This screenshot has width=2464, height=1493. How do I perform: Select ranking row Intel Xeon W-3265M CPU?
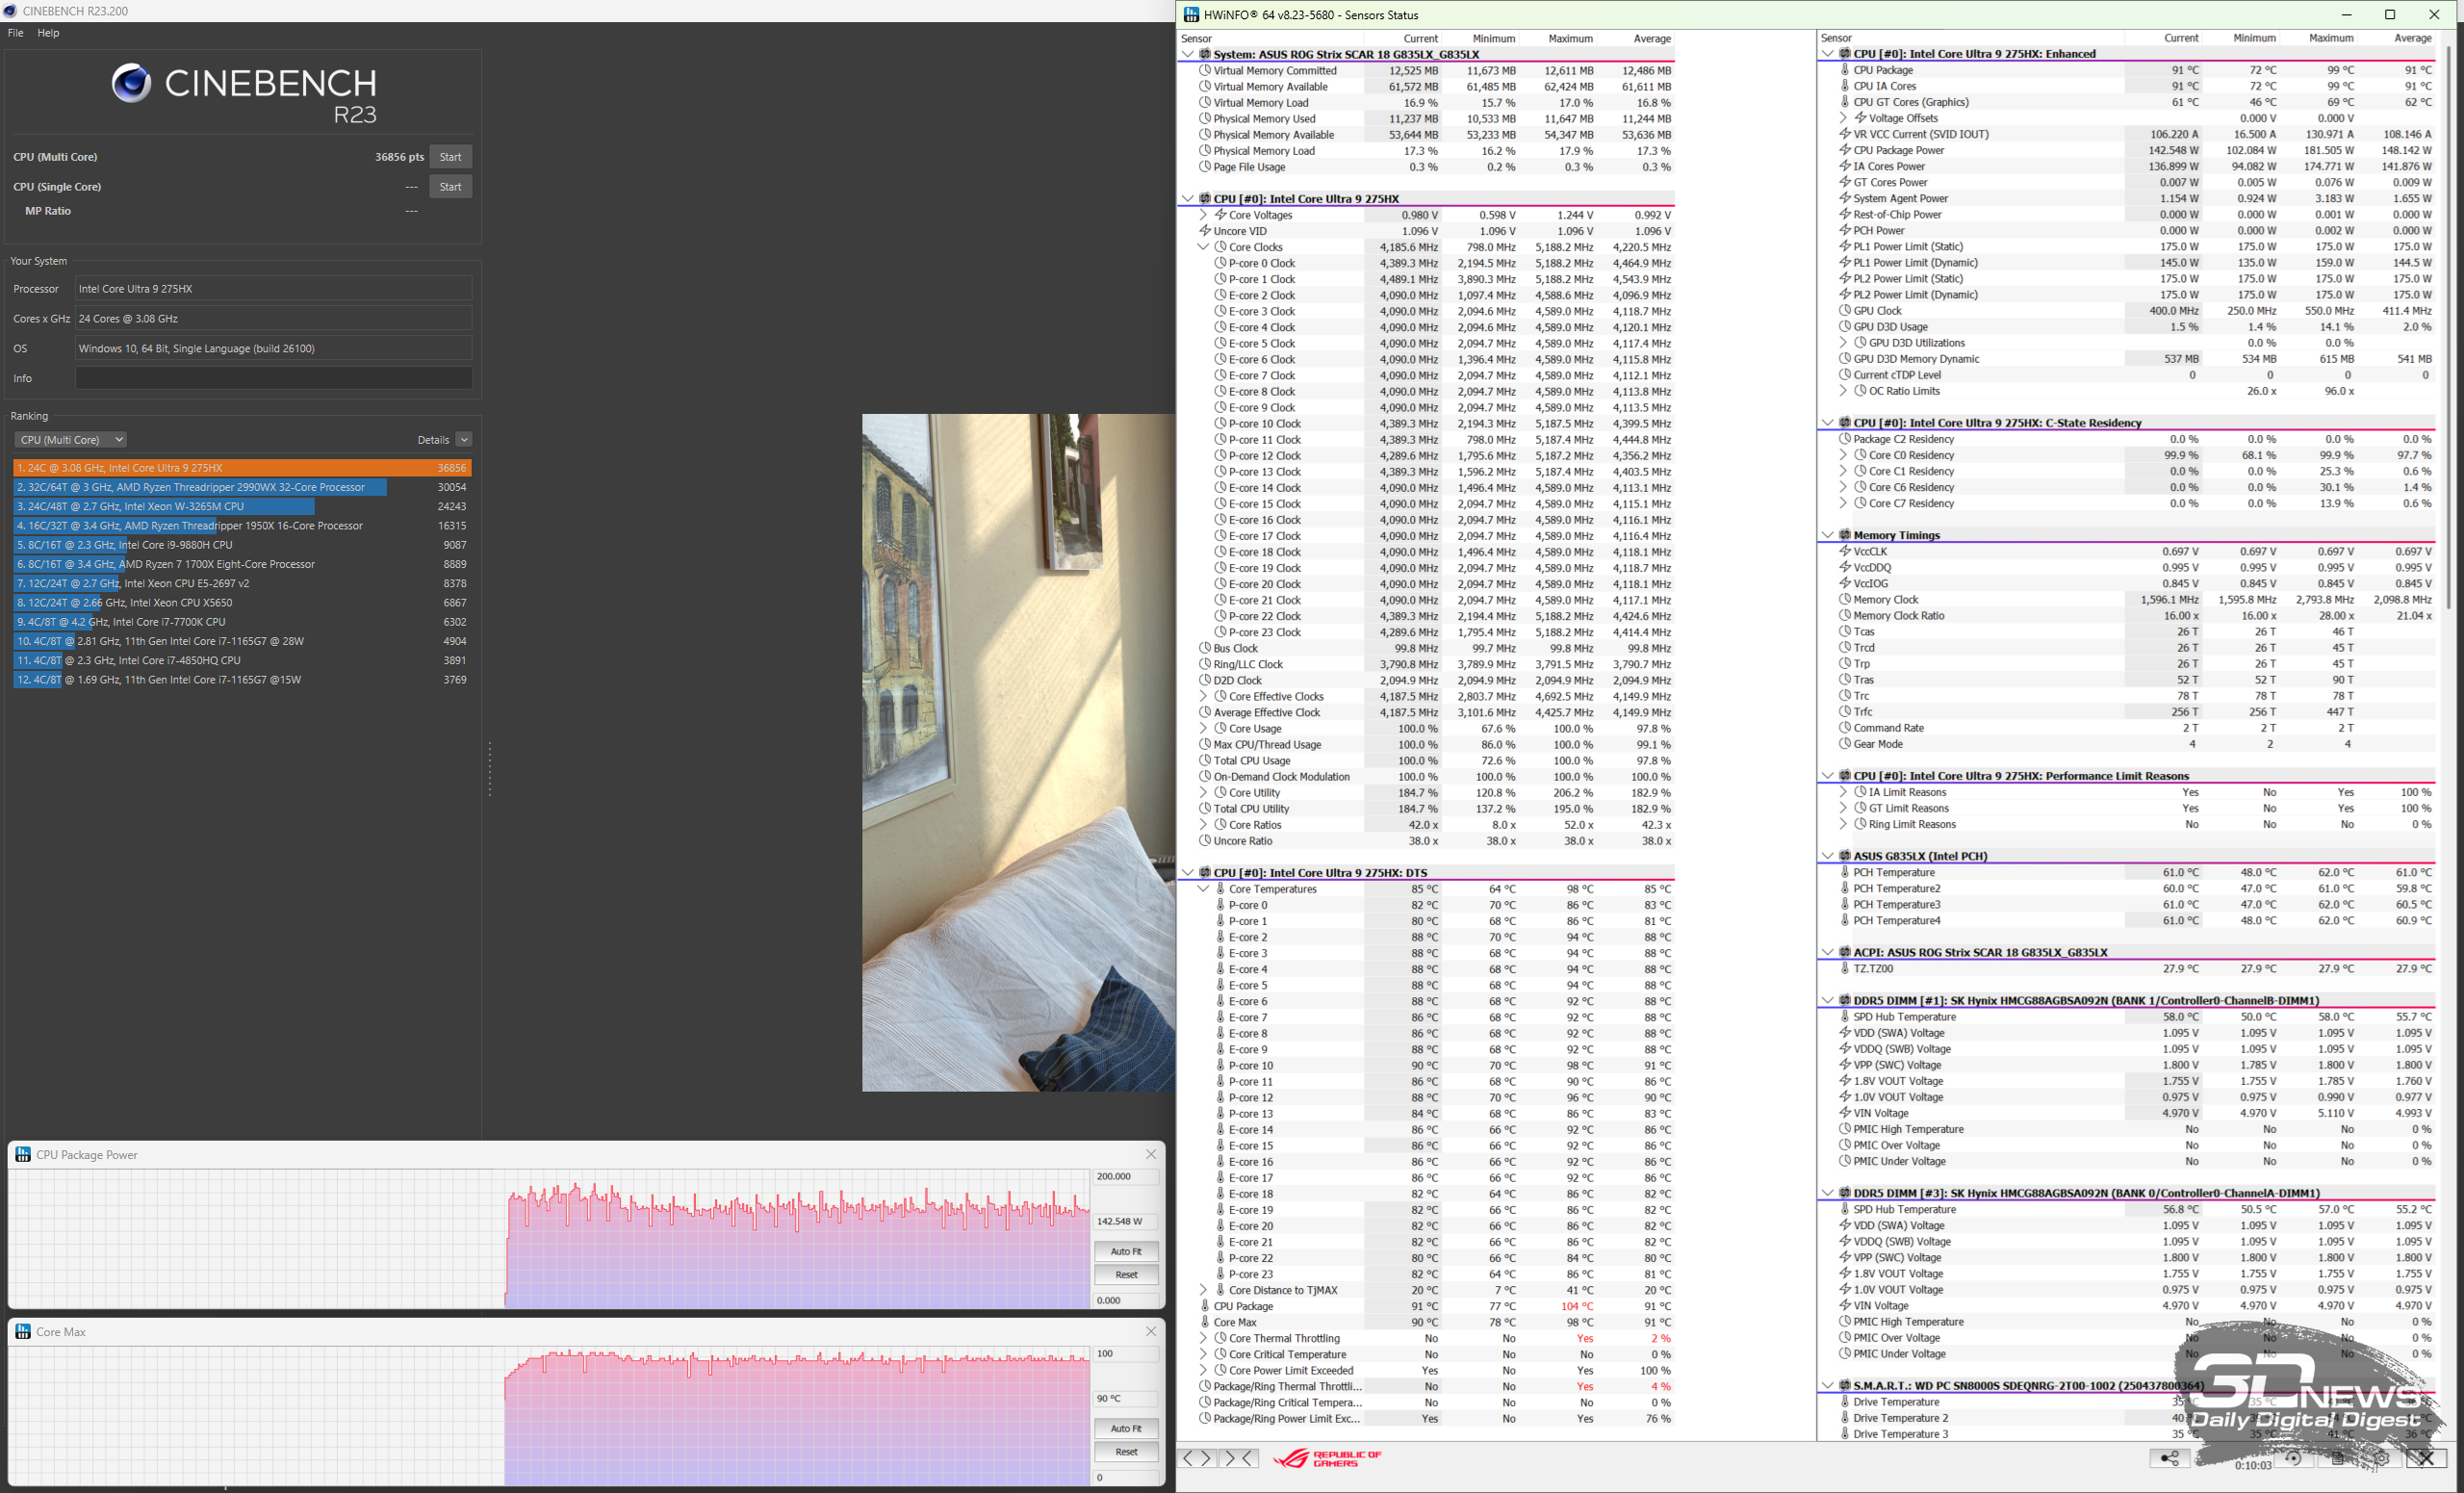(242, 506)
